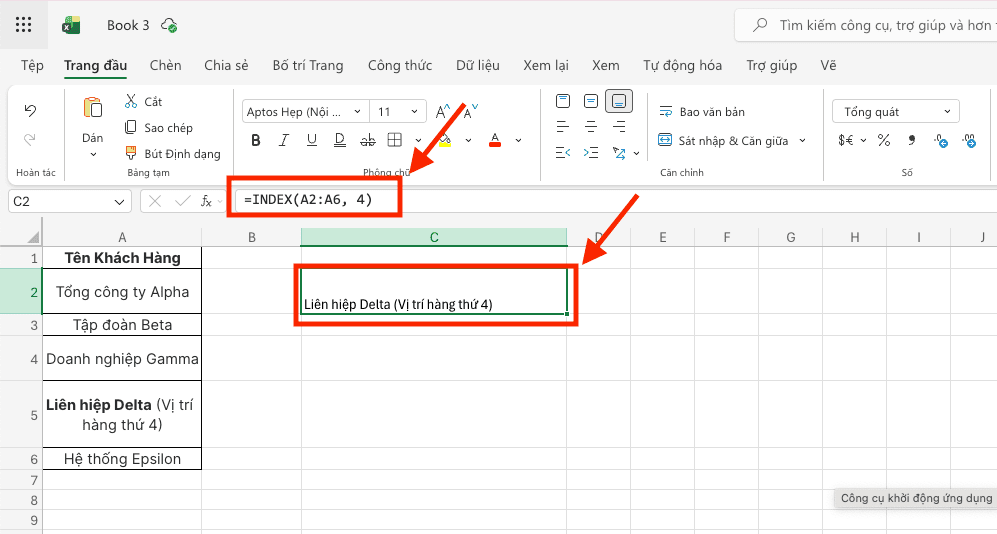Toggle Strikethrough formatting
The width and height of the screenshot is (997, 534).
click(x=368, y=140)
